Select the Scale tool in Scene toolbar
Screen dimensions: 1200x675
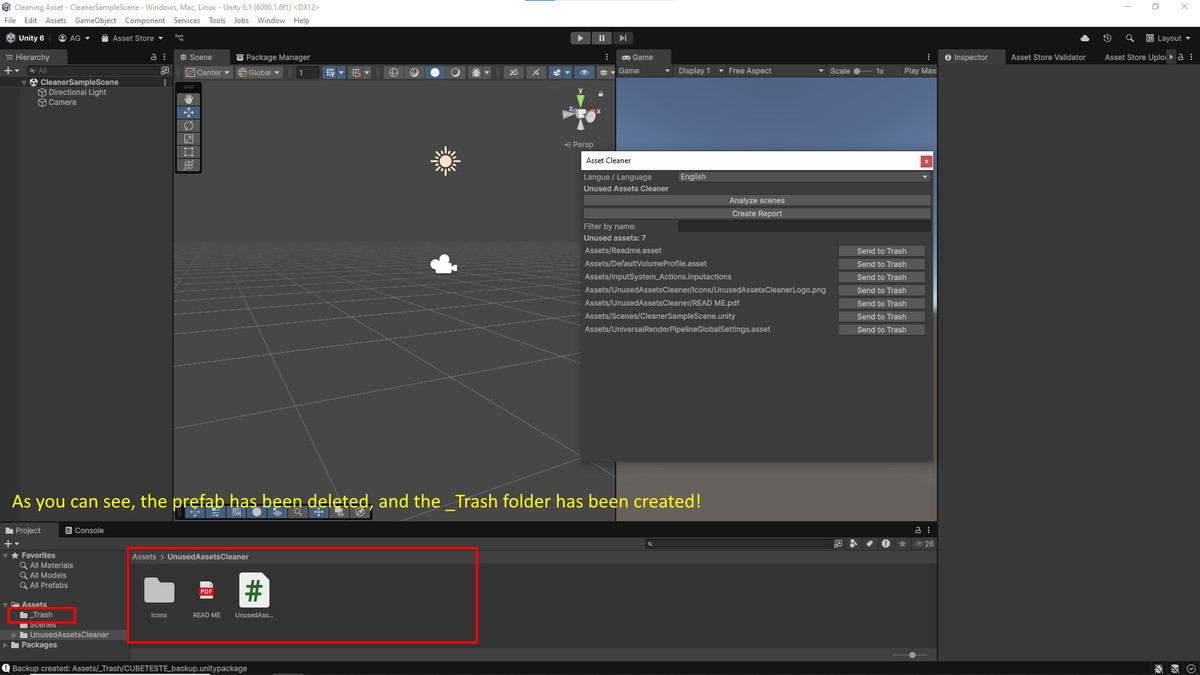coord(189,138)
